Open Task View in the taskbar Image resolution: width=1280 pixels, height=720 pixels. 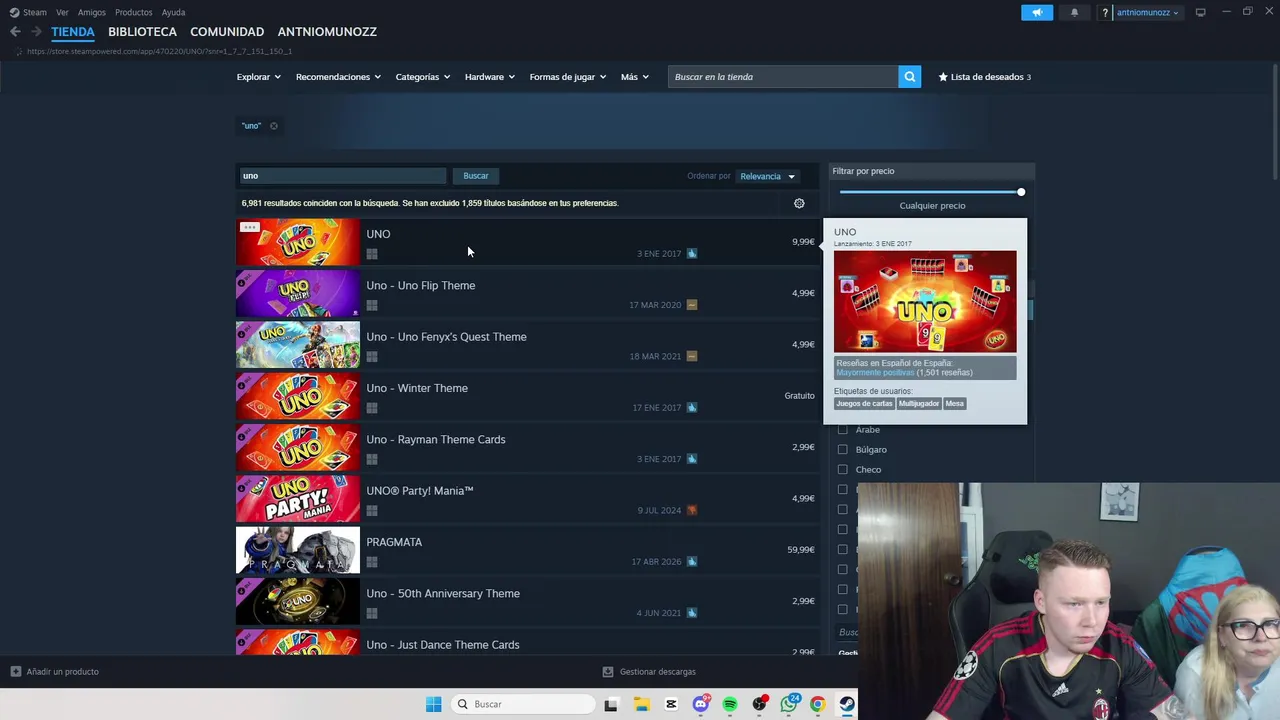(611, 704)
